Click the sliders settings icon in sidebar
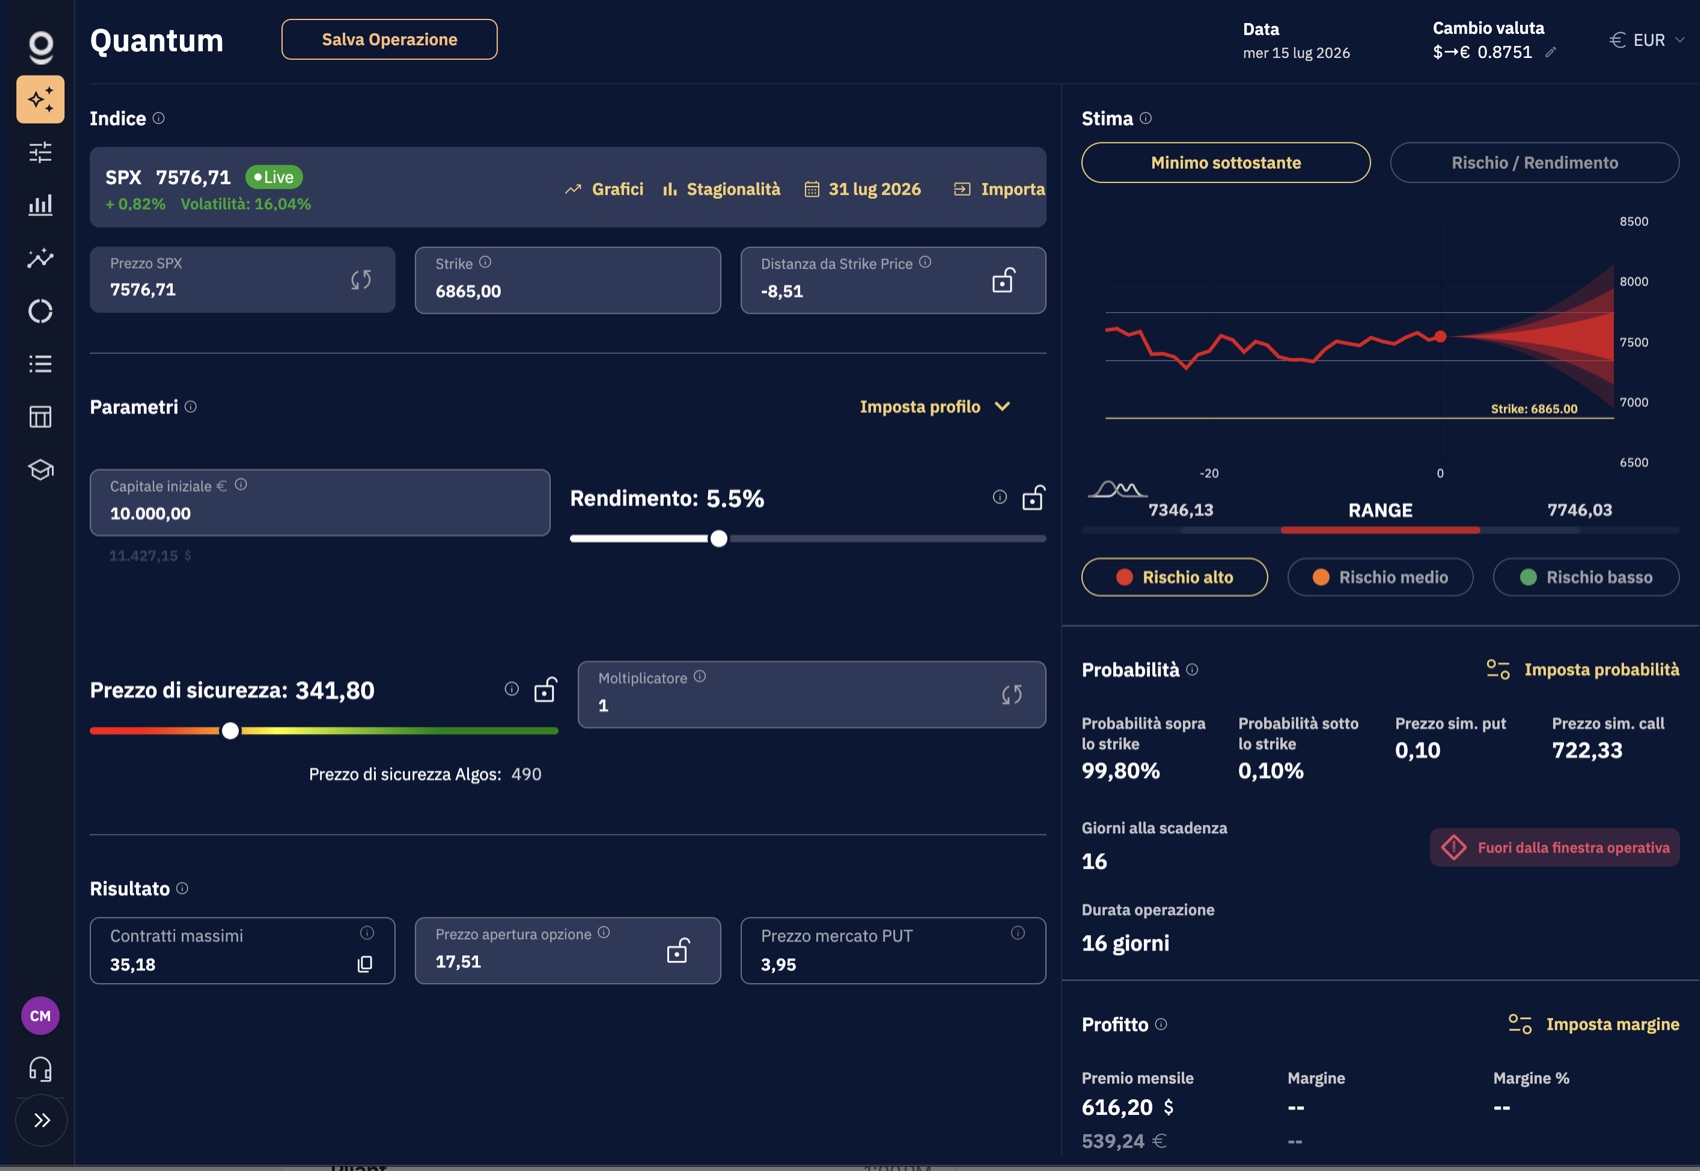 (40, 152)
